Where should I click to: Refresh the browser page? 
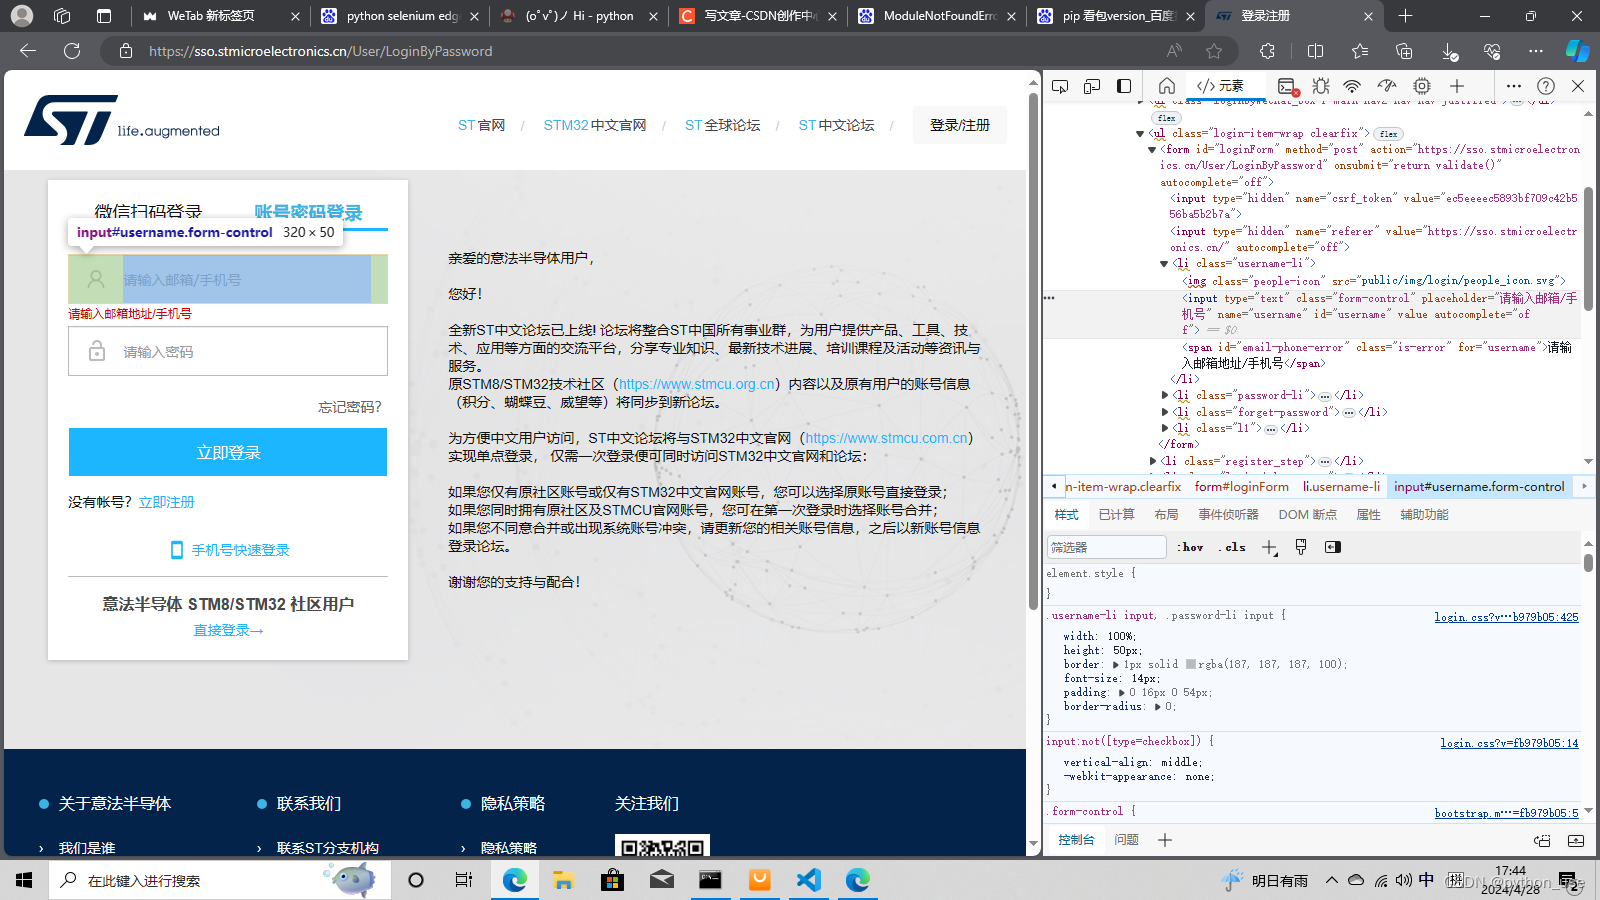click(x=72, y=51)
